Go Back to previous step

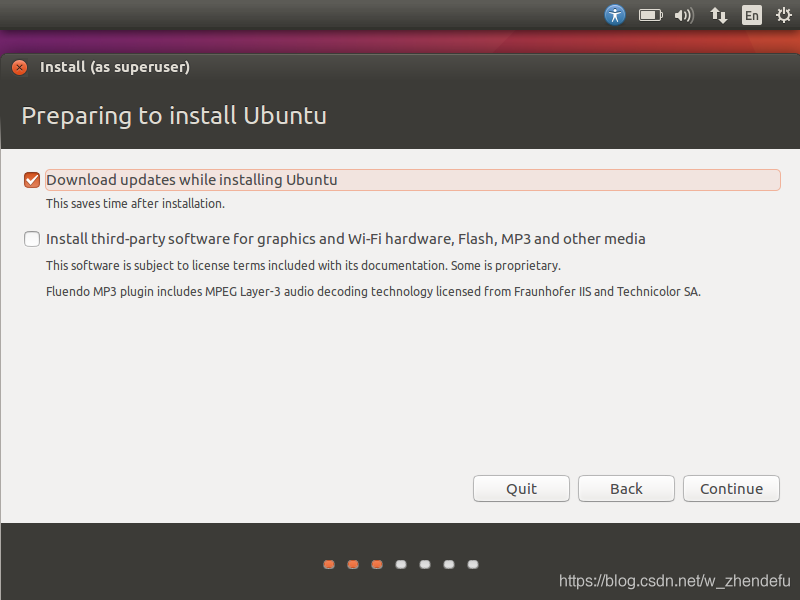(x=626, y=488)
